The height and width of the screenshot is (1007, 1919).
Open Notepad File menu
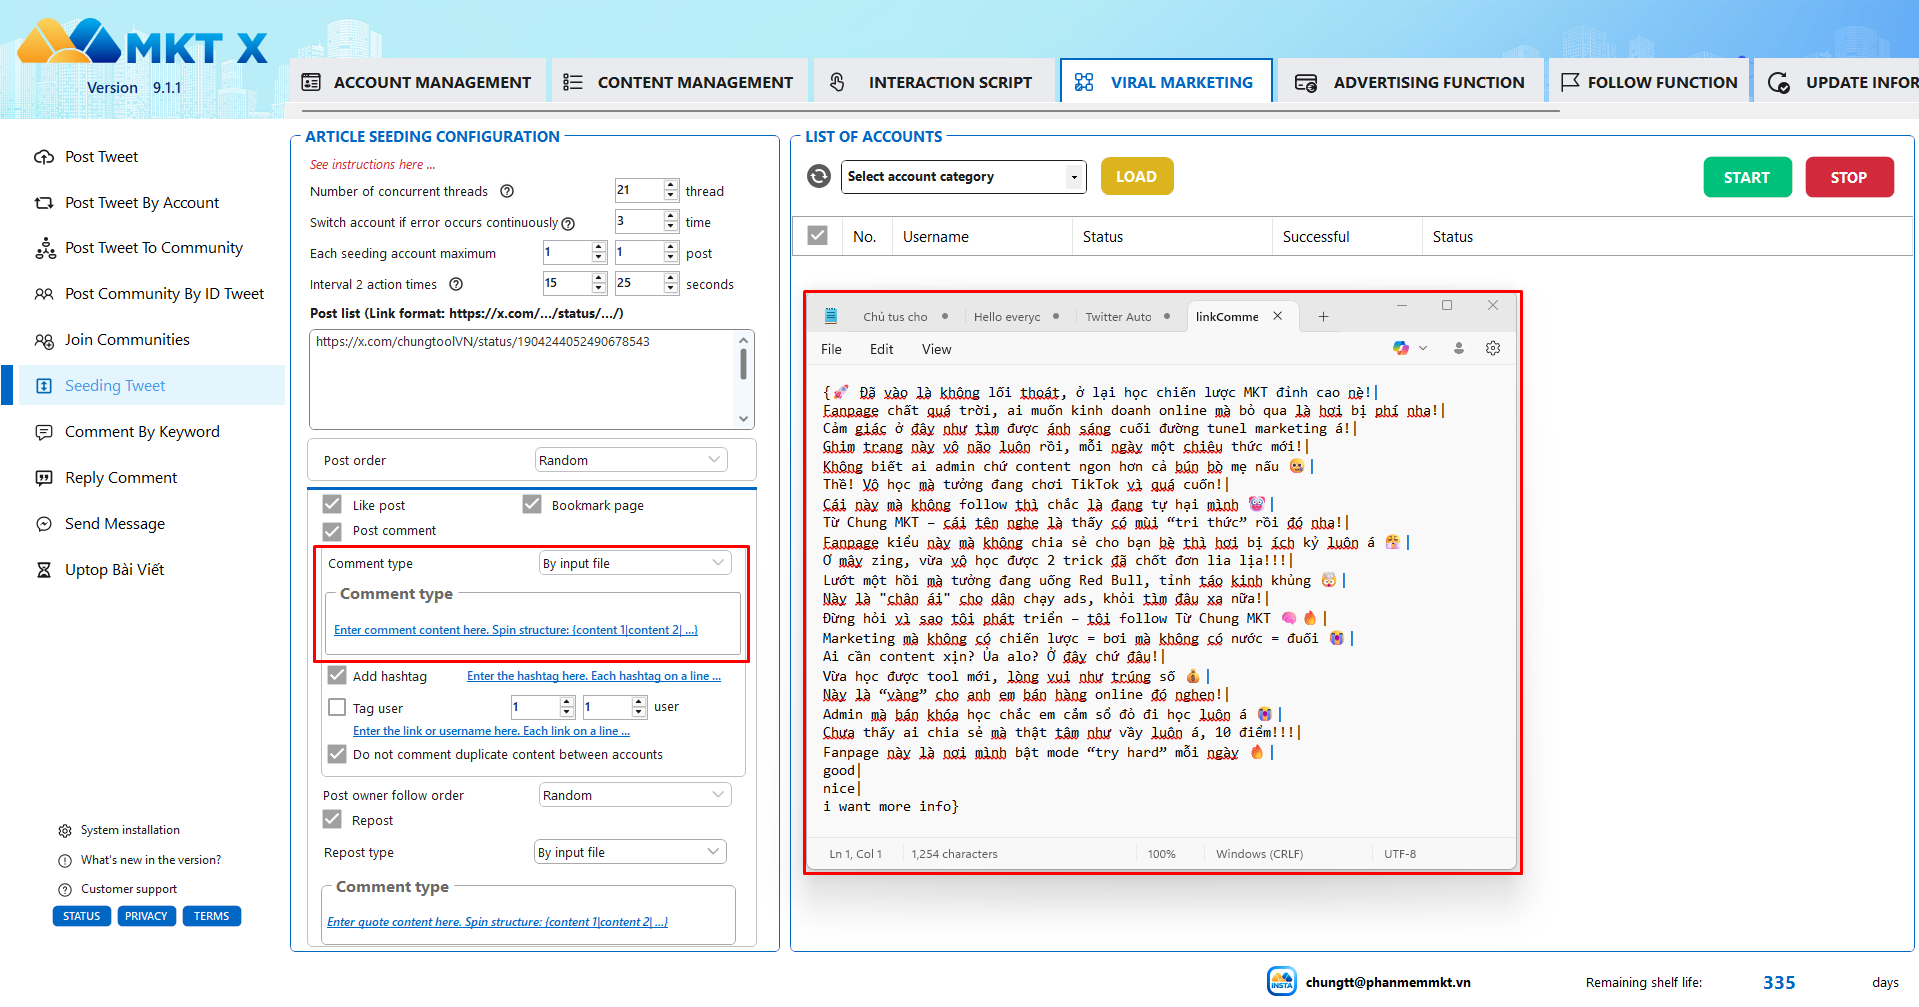(x=831, y=349)
